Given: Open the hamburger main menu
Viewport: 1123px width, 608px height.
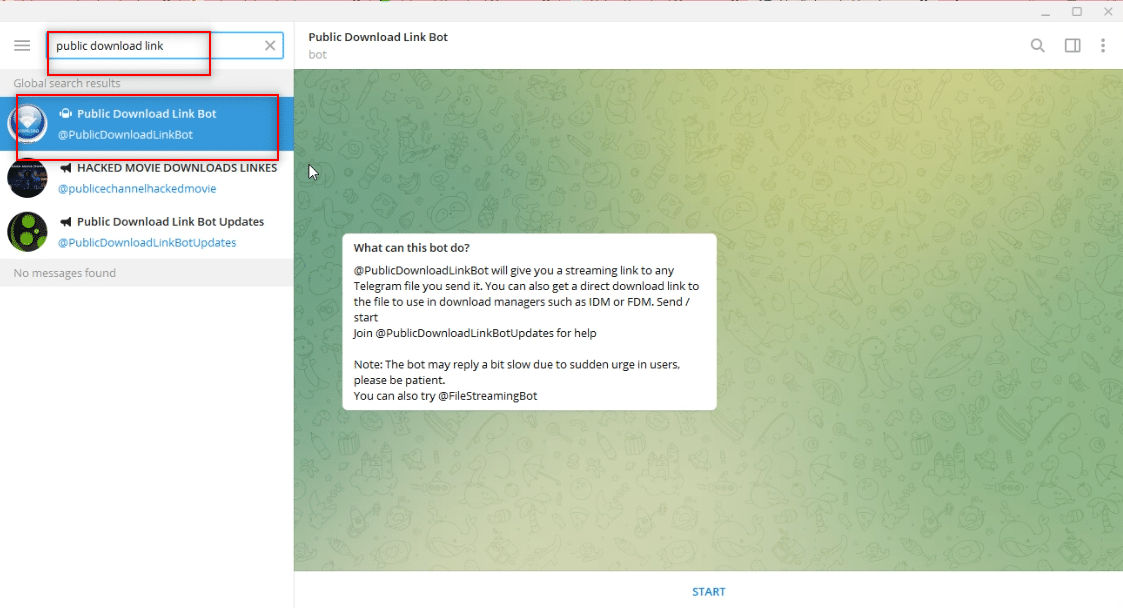Looking at the screenshot, I should 22,46.
